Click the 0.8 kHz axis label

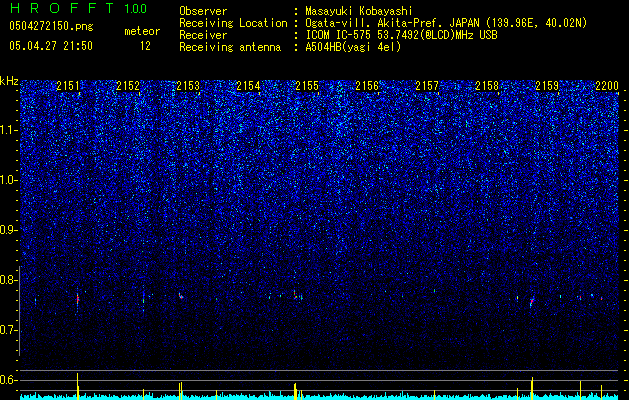(9, 280)
